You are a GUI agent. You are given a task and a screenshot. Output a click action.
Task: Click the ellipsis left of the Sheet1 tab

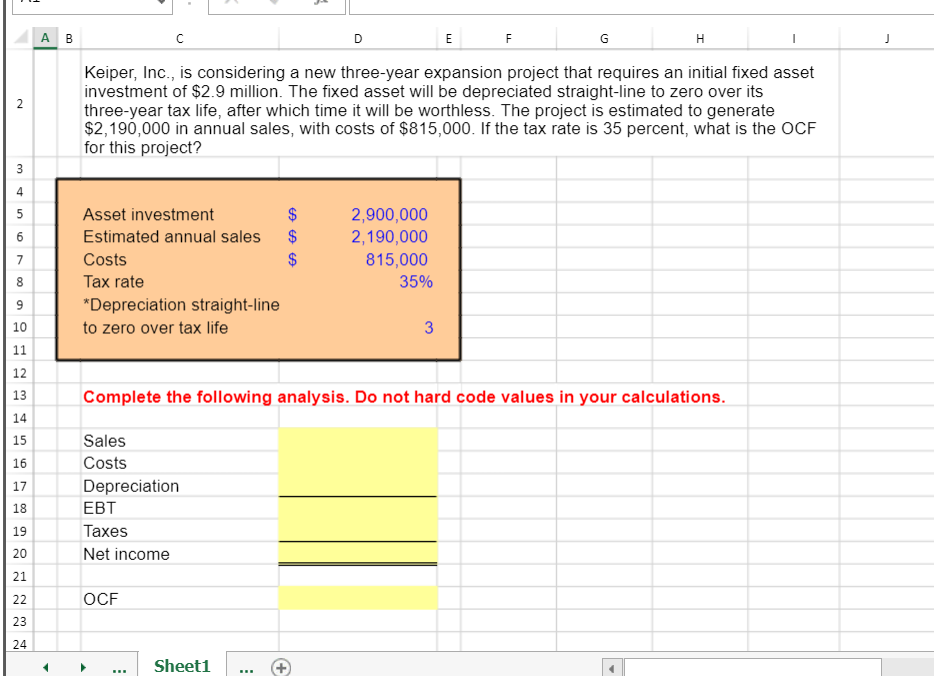119,666
